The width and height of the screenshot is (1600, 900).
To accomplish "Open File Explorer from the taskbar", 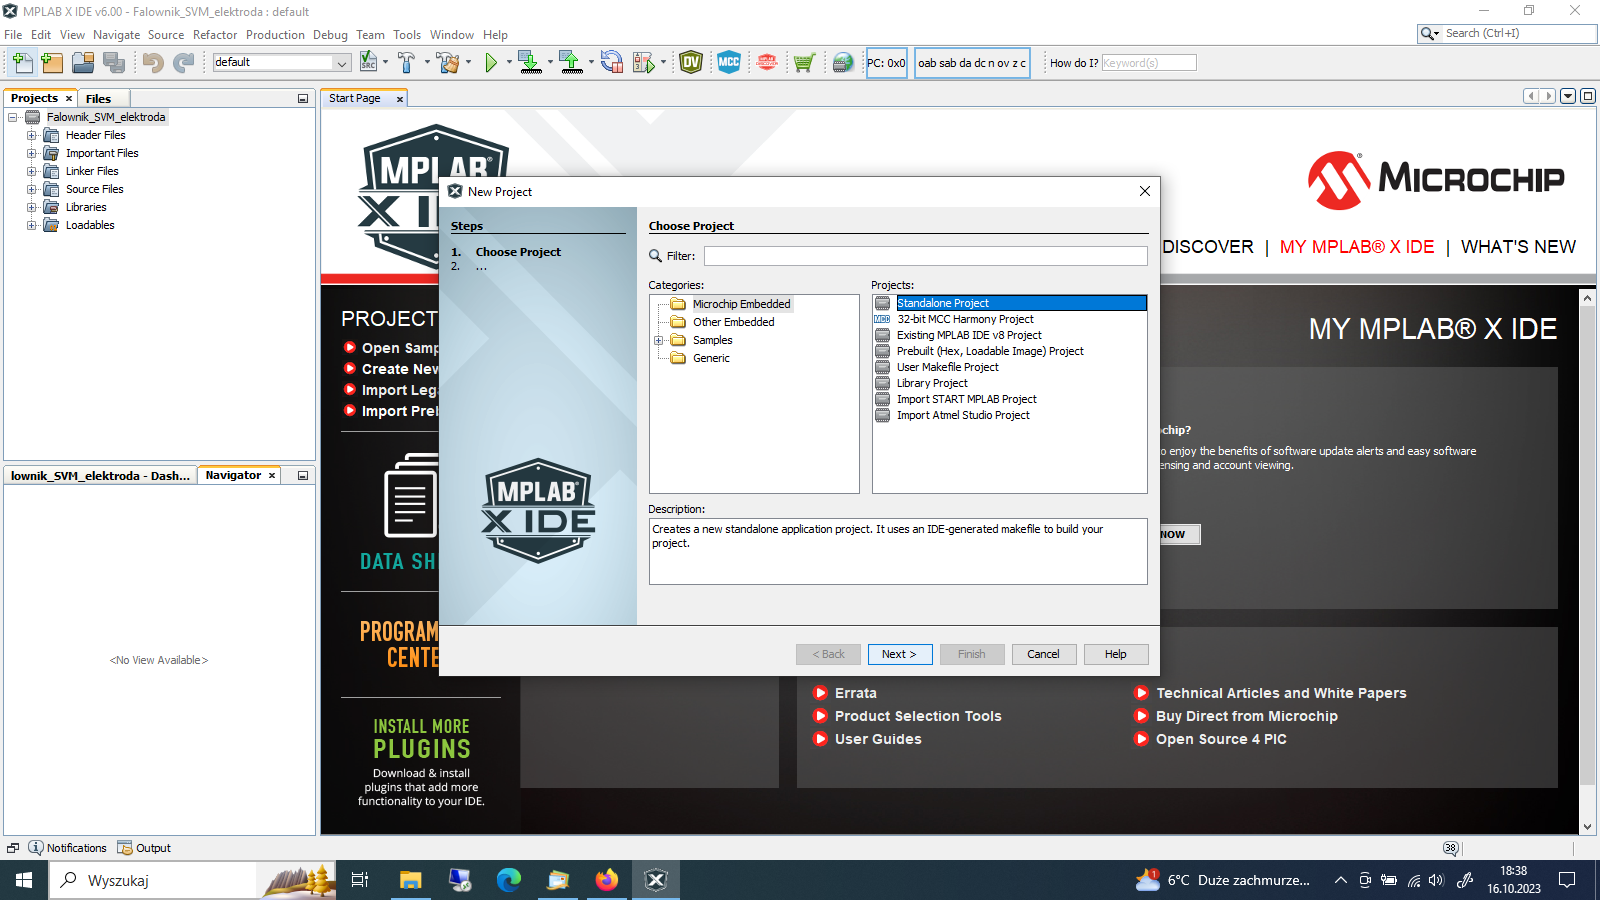I will (411, 880).
